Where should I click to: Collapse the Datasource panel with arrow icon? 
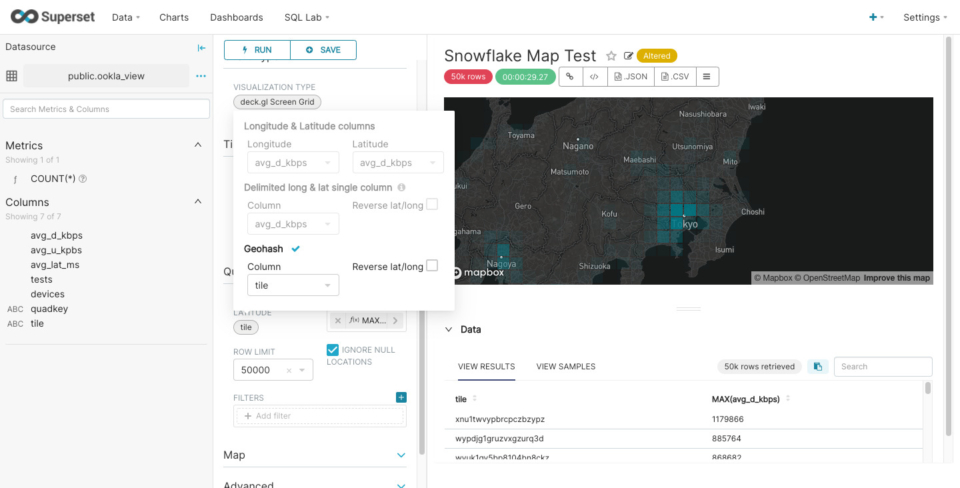[201, 48]
